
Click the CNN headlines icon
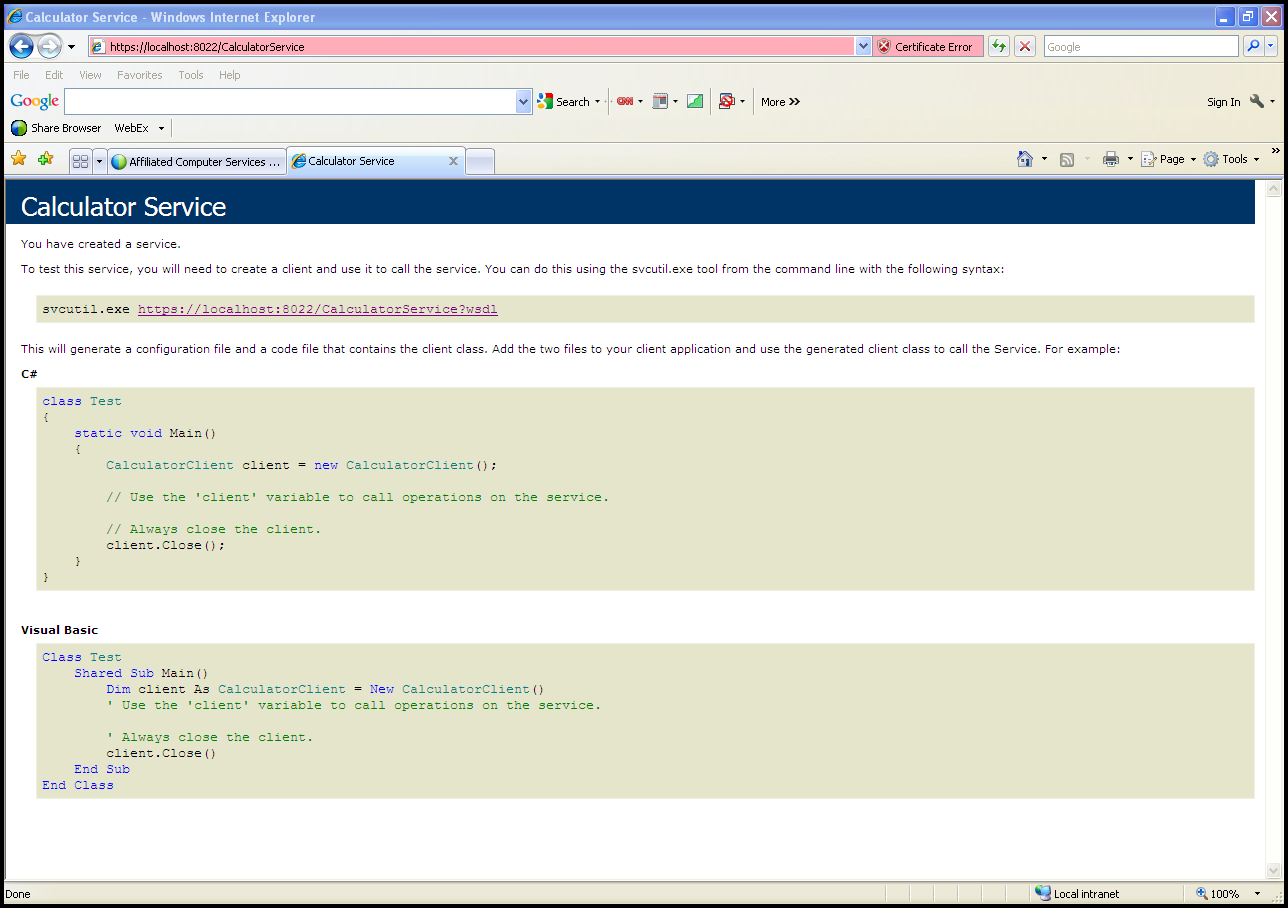tap(625, 101)
